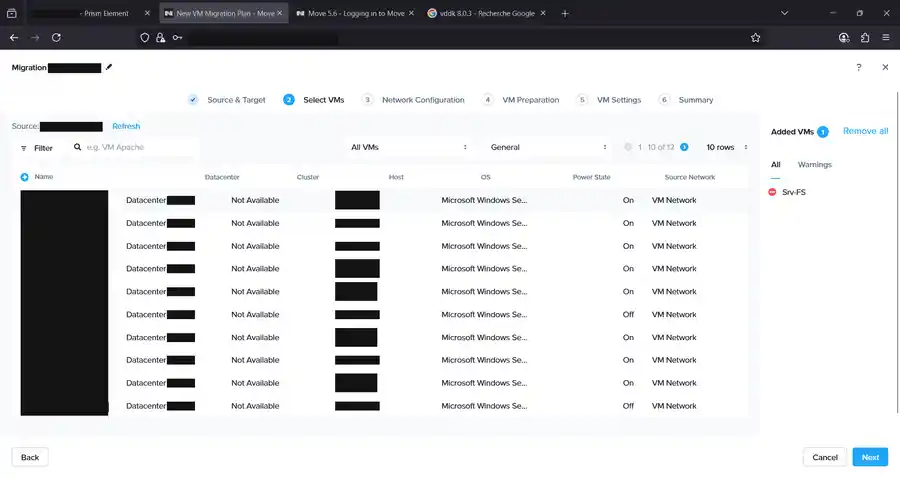Remove Srv-FS with its red minus icon
The width and height of the screenshot is (900, 478).
(x=772, y=192)
